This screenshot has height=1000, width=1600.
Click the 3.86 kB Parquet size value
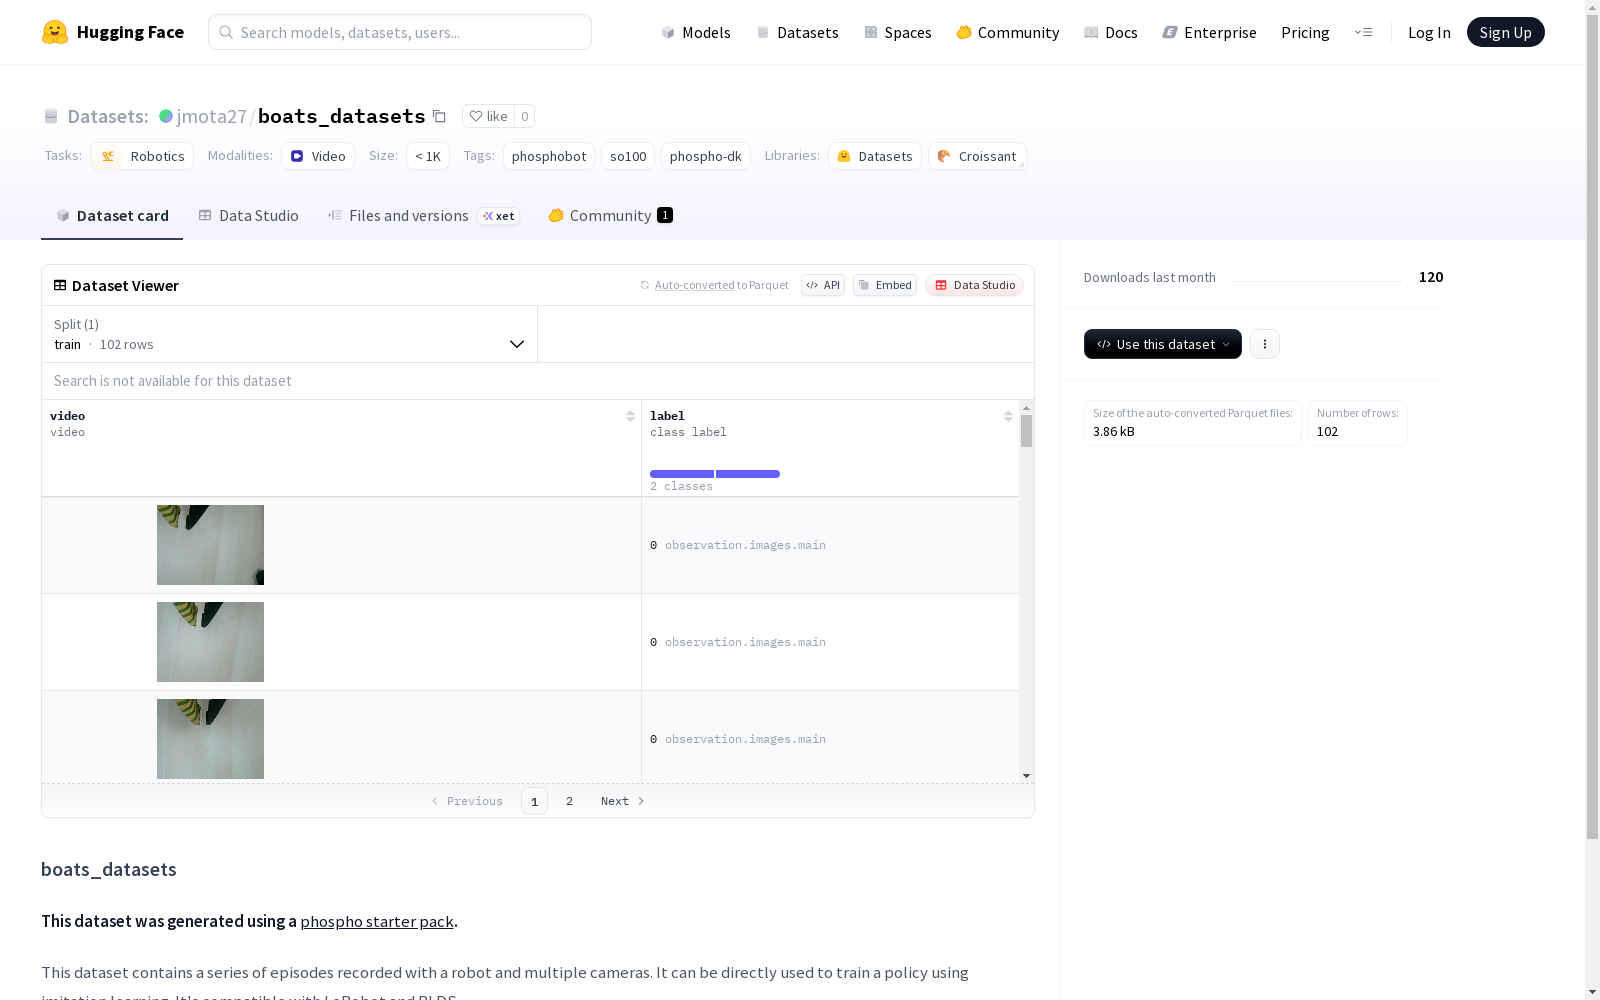click(x=1114, y=432)
